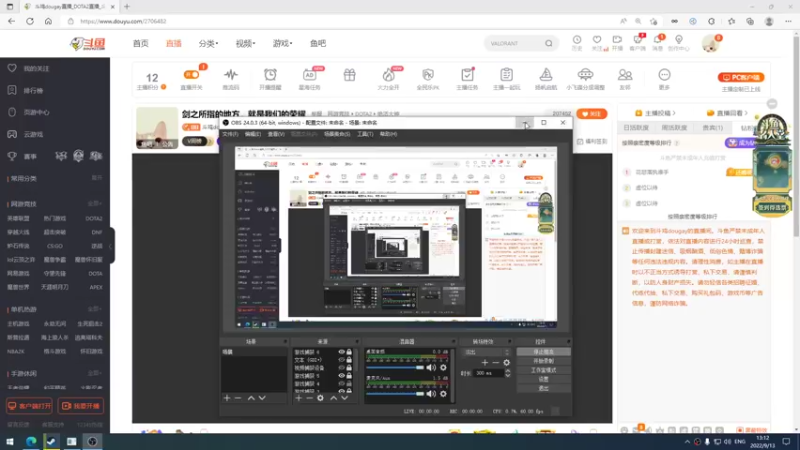Adjust the desktop audio volume slider

(395, 367)
